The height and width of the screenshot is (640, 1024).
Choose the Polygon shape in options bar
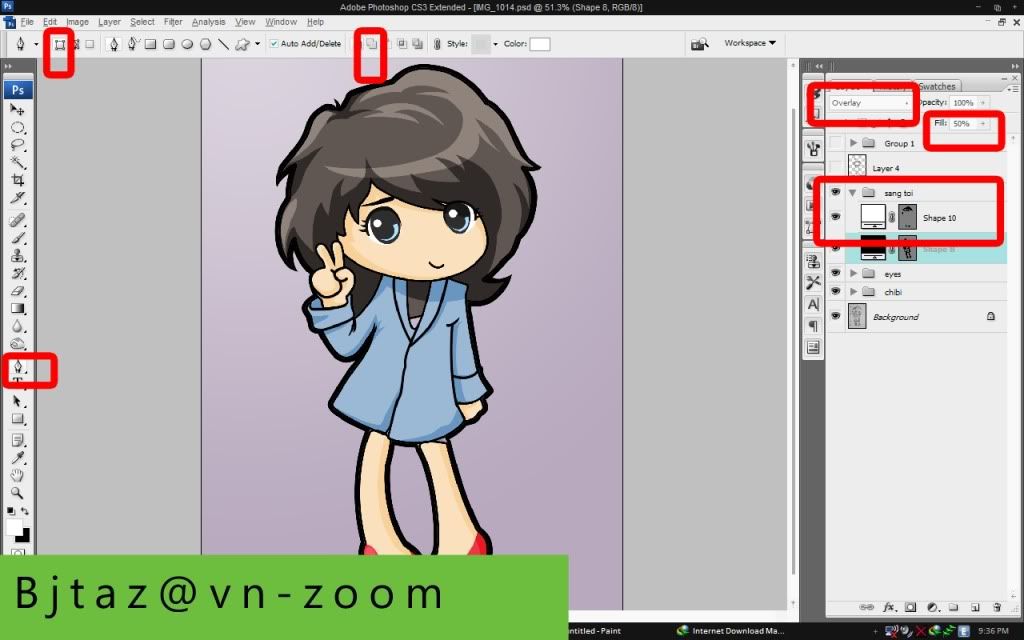(205, 44)
